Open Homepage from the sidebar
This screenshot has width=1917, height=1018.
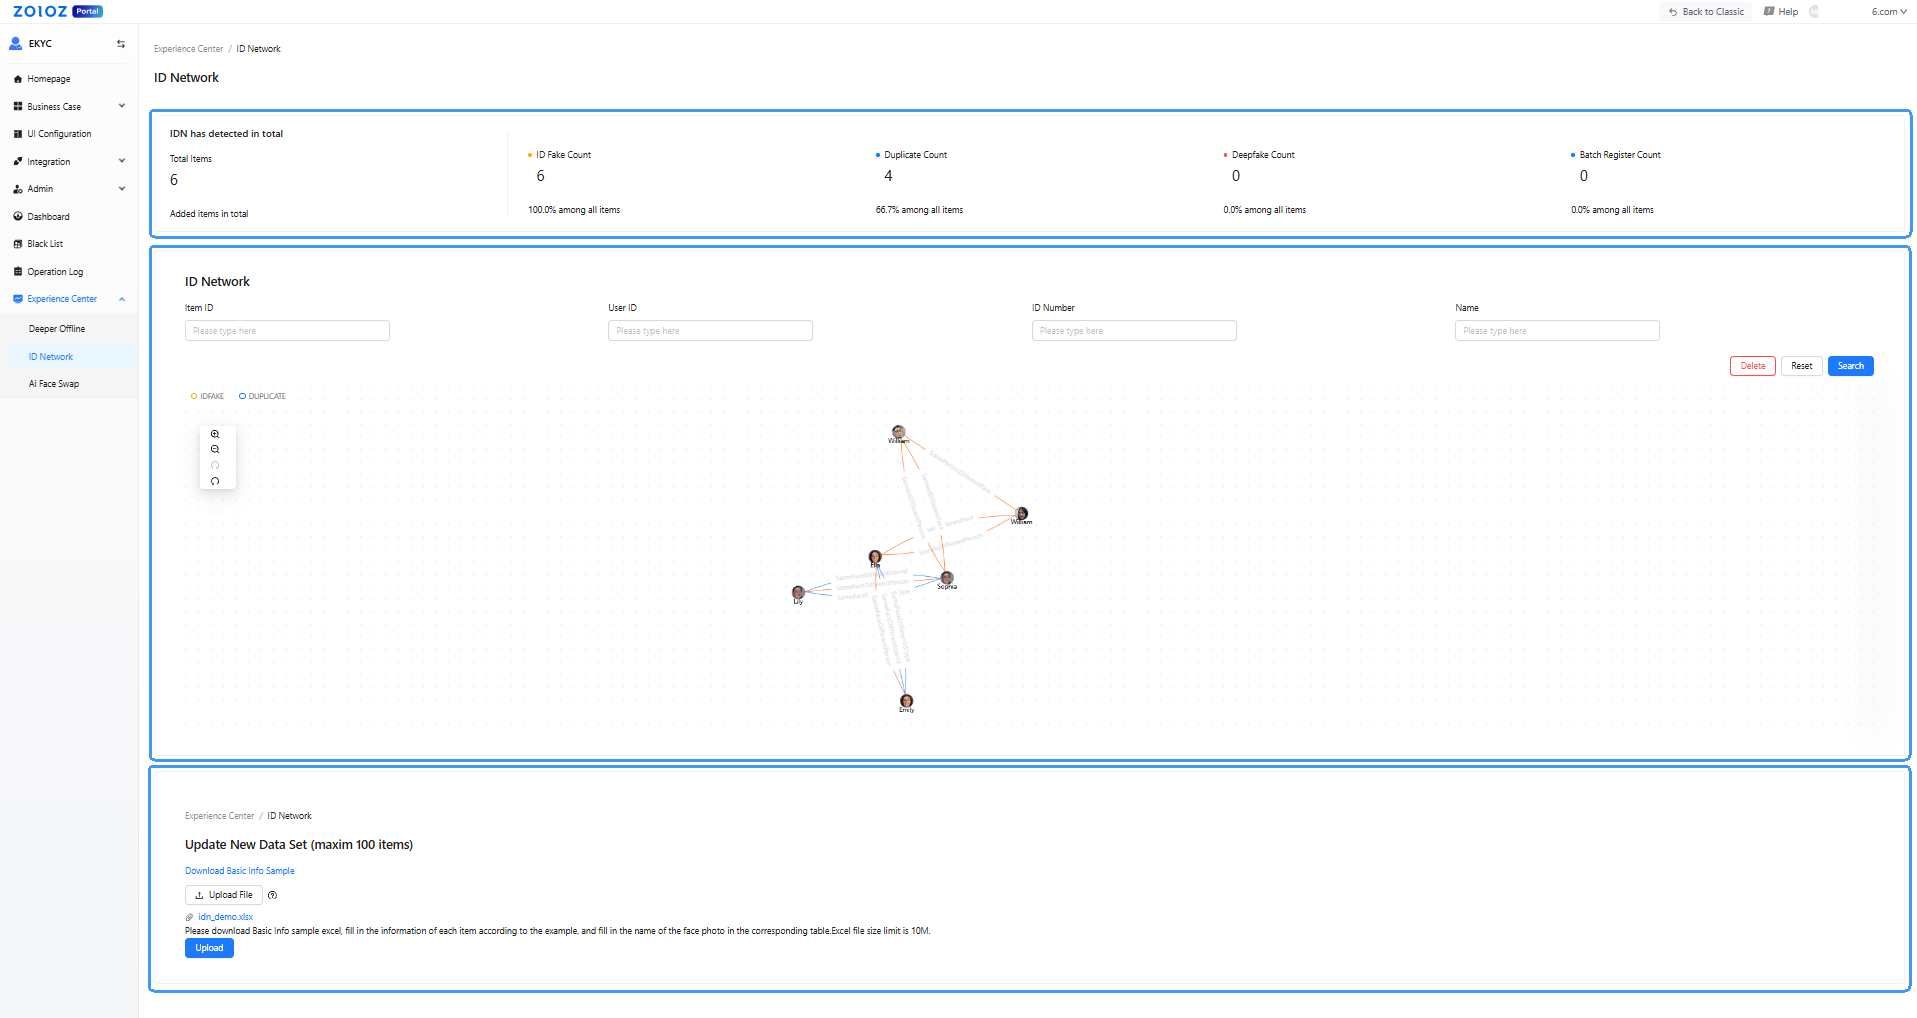coord(49,79)
